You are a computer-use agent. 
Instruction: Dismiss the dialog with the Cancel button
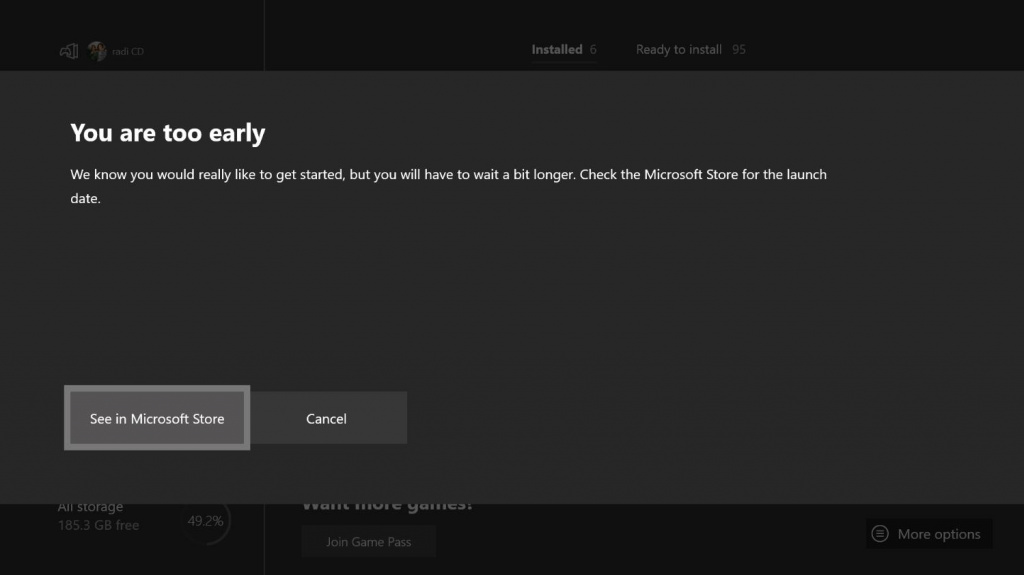click(328, 418)
